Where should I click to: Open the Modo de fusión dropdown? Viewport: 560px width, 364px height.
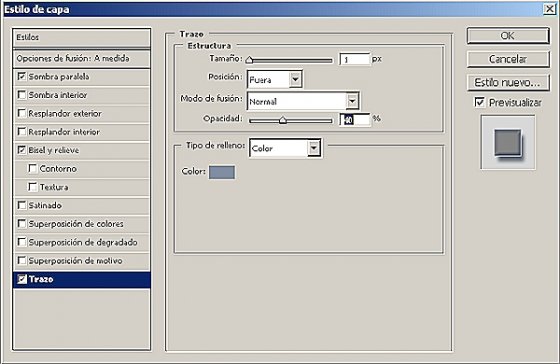click(303, 101)
